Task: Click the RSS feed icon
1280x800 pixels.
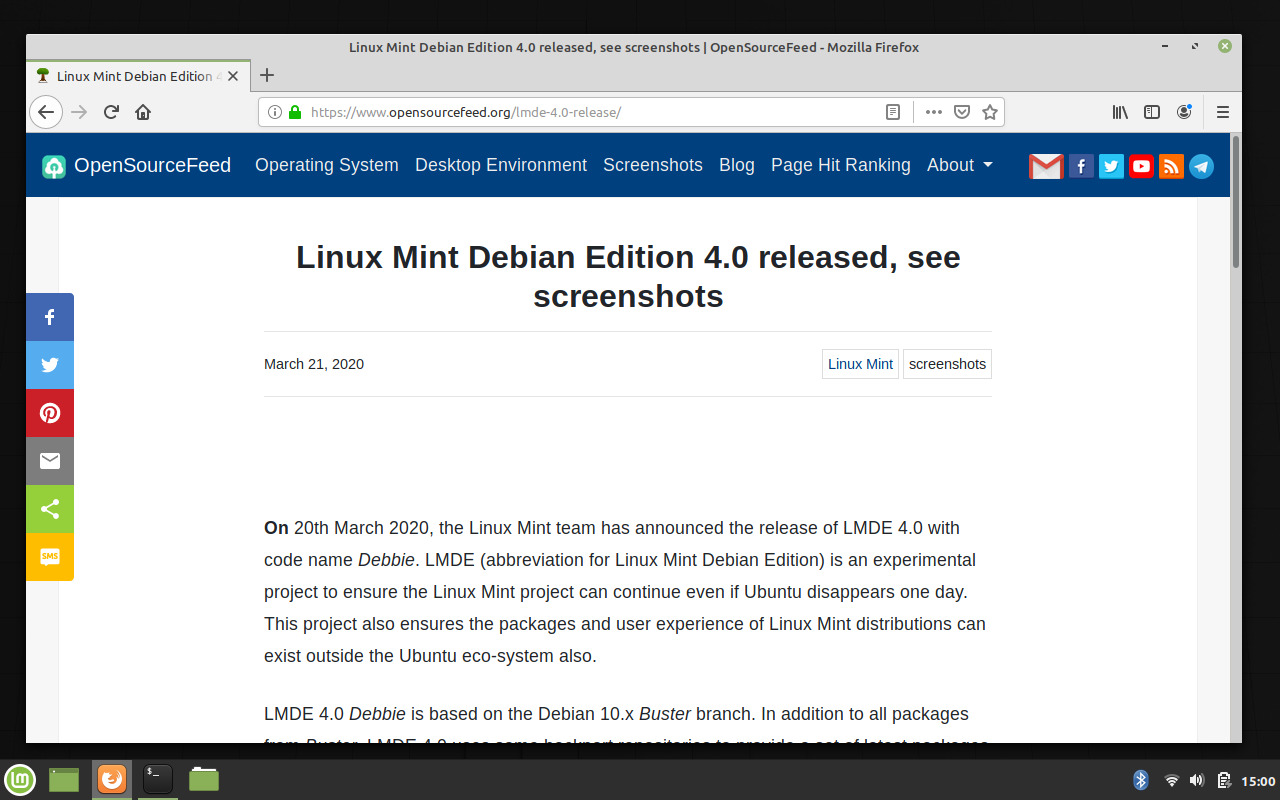Action: 1171,166
